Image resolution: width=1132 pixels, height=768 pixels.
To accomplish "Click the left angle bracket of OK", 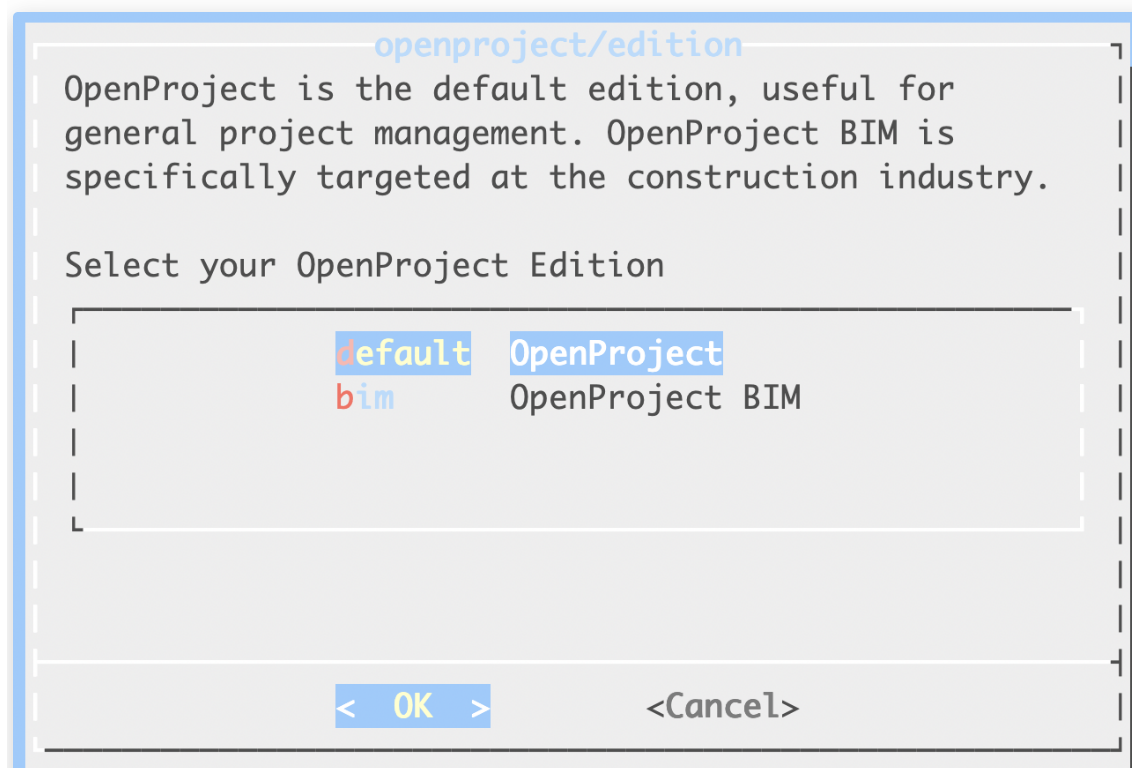I will pyautogui.click(x=346, y=708).
